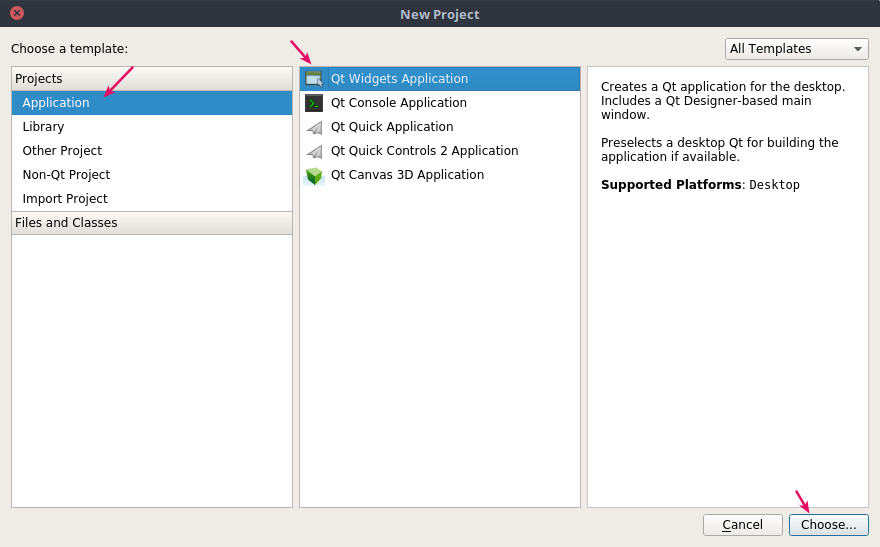This screenshot has width=880, height=547.
Task: Pick the Non-Qt Project category
Action: pyautogui.click(x=66, y=175)
